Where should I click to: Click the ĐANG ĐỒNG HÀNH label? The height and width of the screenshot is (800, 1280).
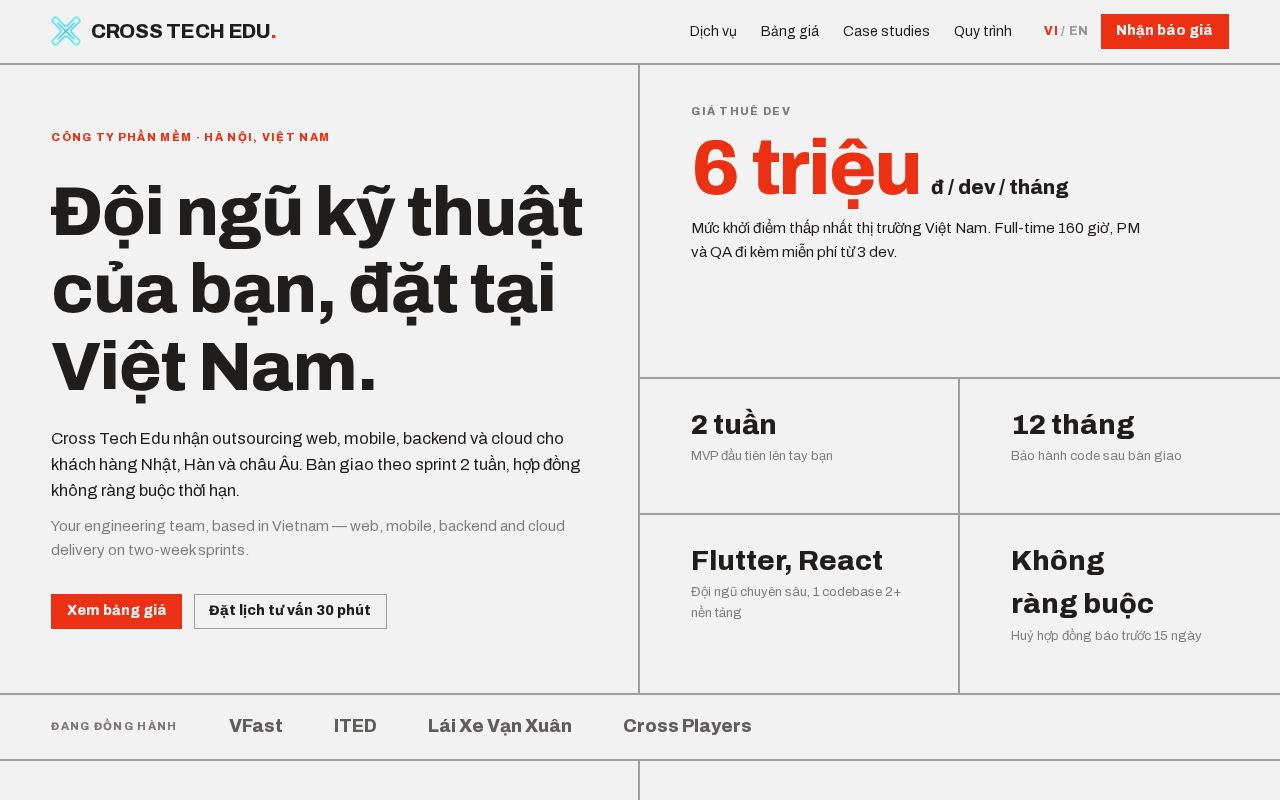114,726
